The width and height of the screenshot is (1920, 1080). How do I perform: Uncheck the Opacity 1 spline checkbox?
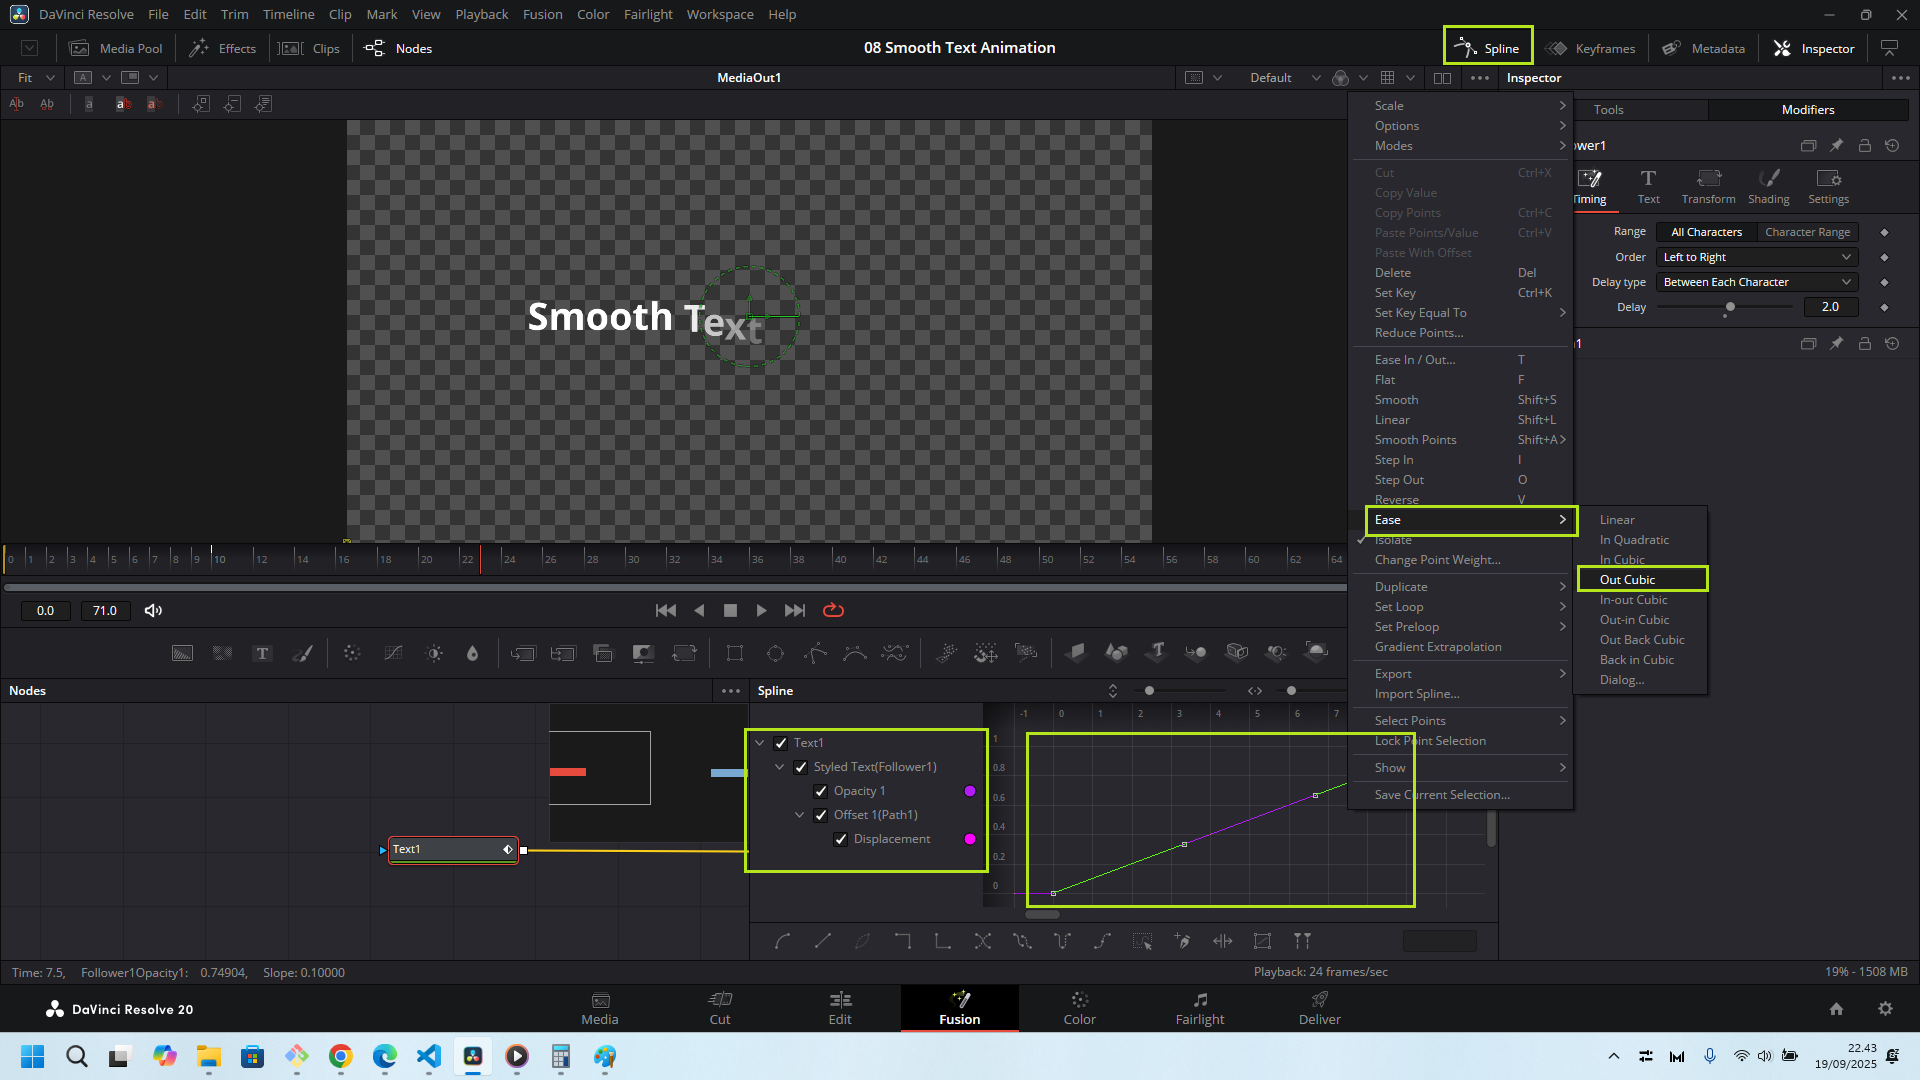pos(821,791)
